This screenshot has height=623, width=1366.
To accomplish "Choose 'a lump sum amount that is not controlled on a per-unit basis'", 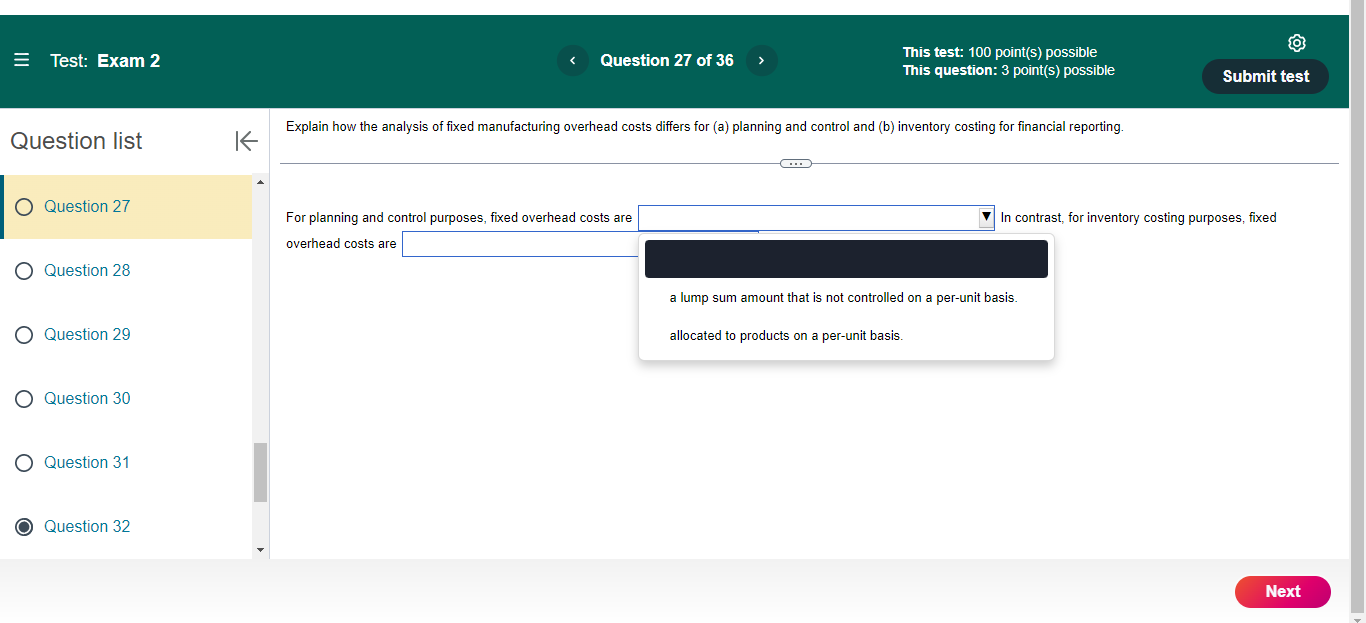I will tap(841, 297).
